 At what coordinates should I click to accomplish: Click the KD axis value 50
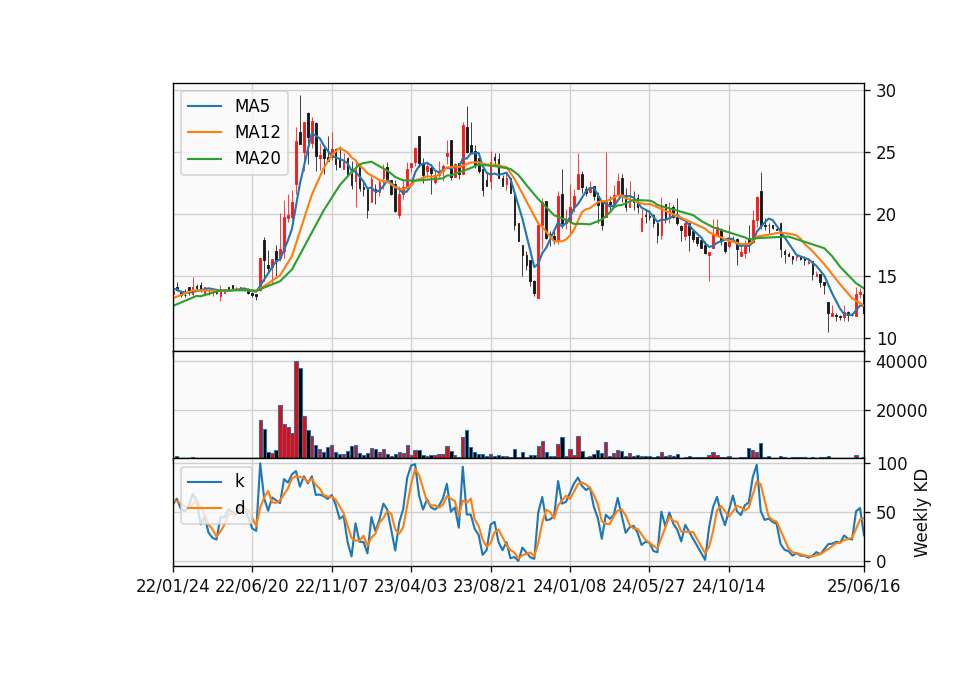click(x=885, y=512)
